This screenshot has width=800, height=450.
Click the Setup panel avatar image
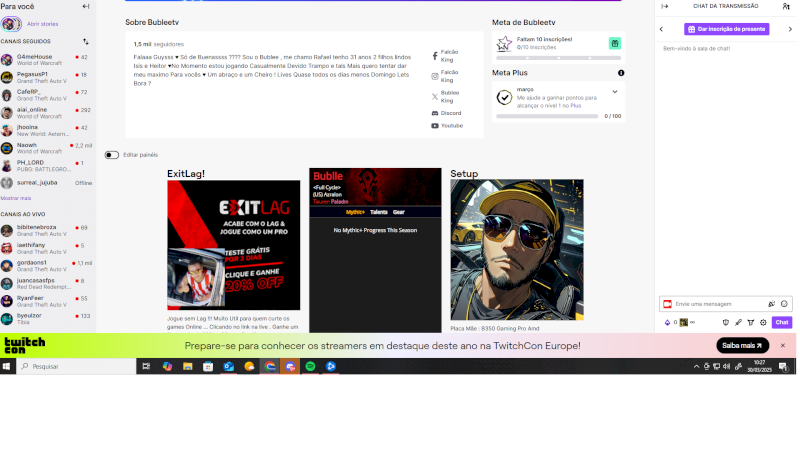pyautogui.click(x=517, y=249)
